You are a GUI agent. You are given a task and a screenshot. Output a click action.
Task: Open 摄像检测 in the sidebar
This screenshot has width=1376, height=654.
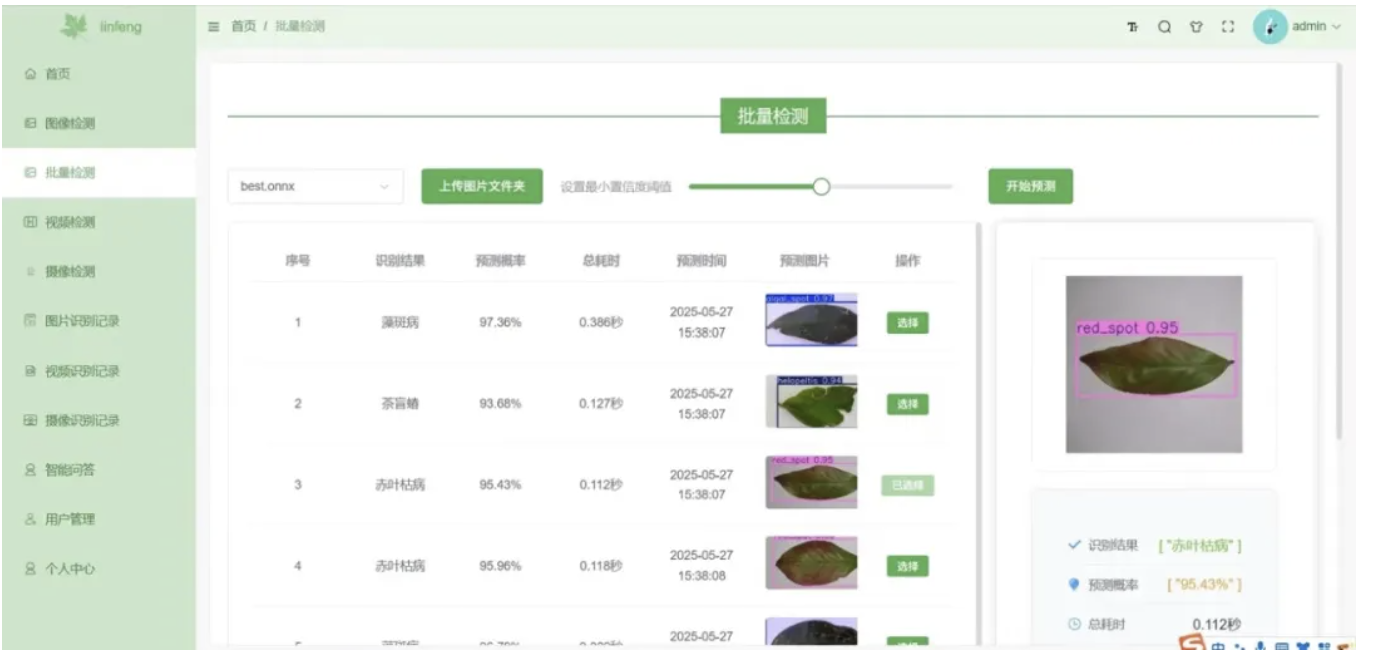pos(98,272)
